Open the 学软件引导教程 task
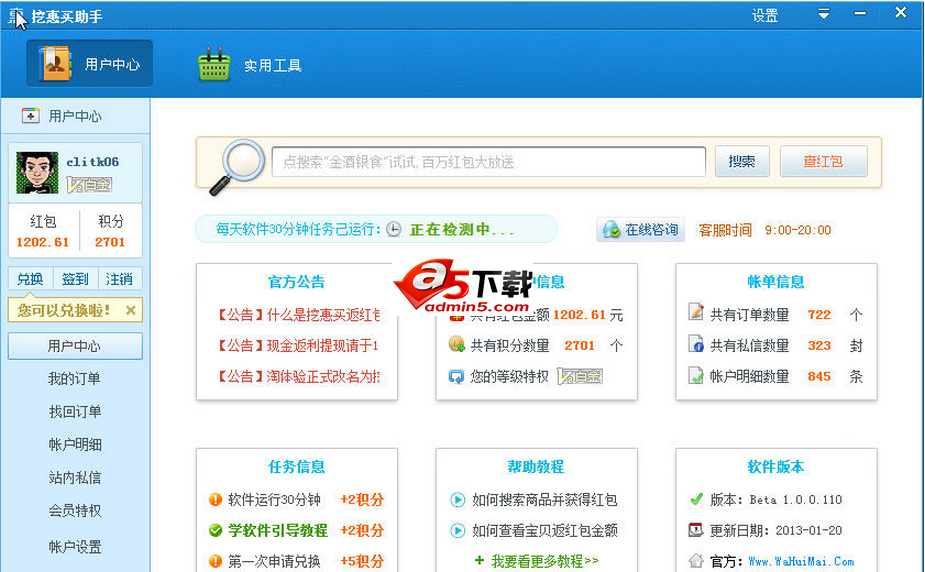Screen dimensions: 925x572 [278, 530]
